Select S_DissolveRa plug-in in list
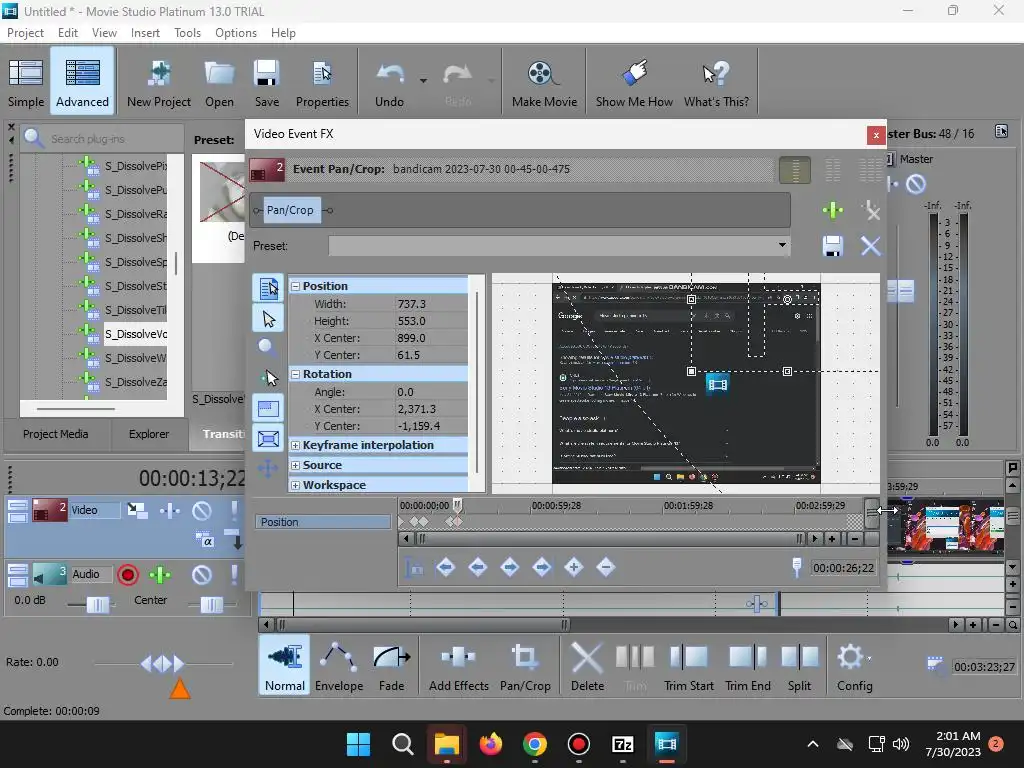Screen dimensions: 1024x768 [x=136, y=214]
